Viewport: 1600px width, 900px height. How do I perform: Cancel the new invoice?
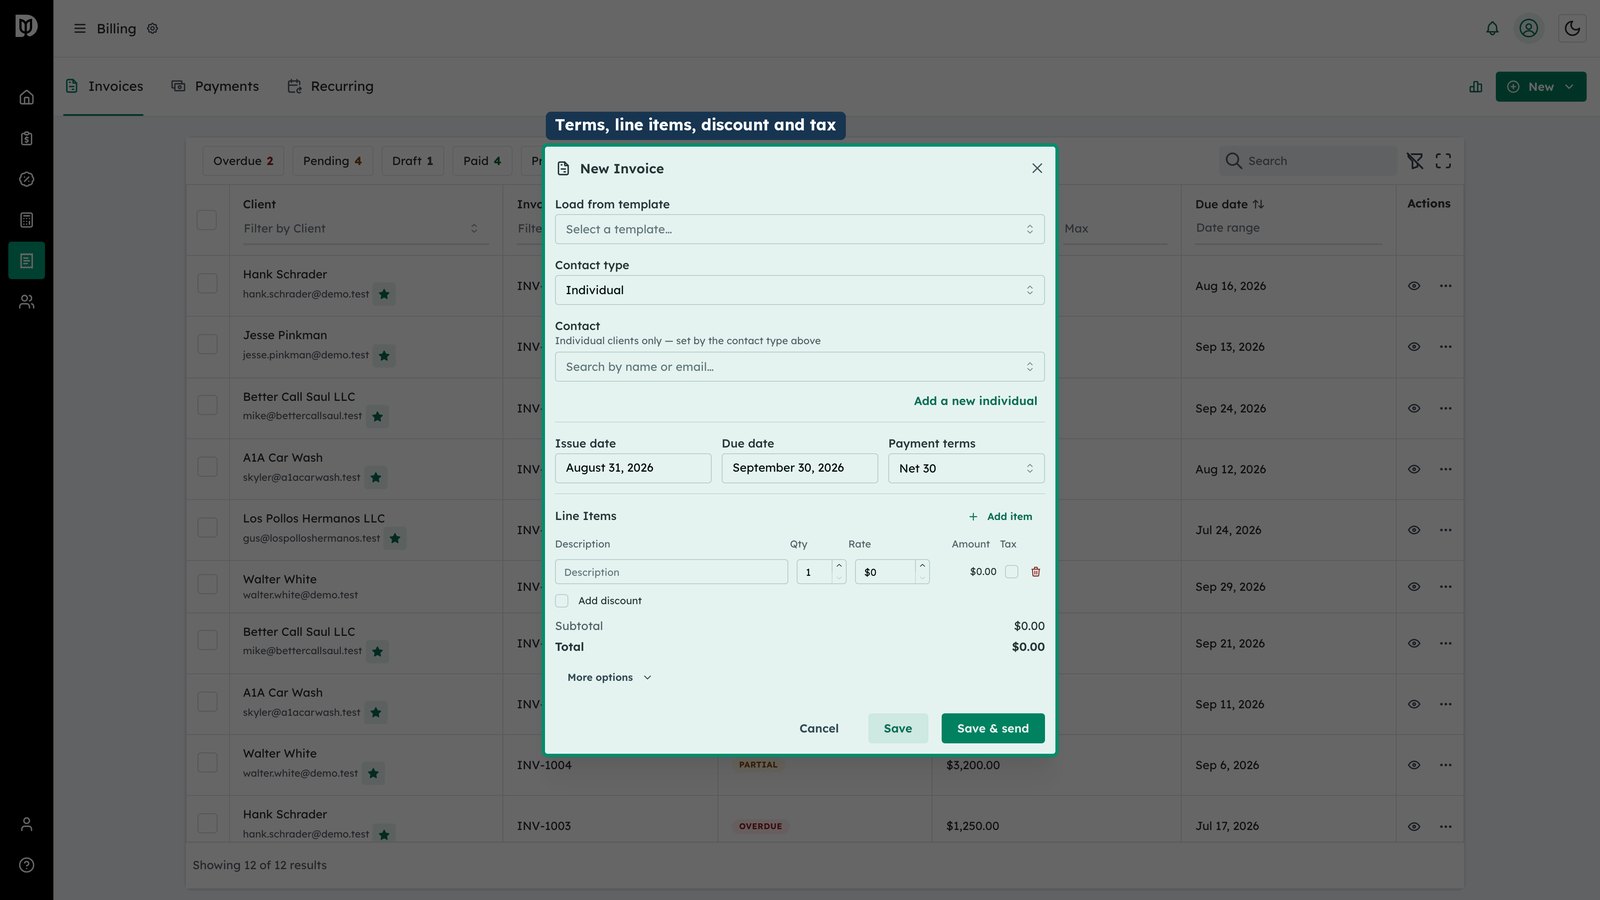[x=819, y=728]
